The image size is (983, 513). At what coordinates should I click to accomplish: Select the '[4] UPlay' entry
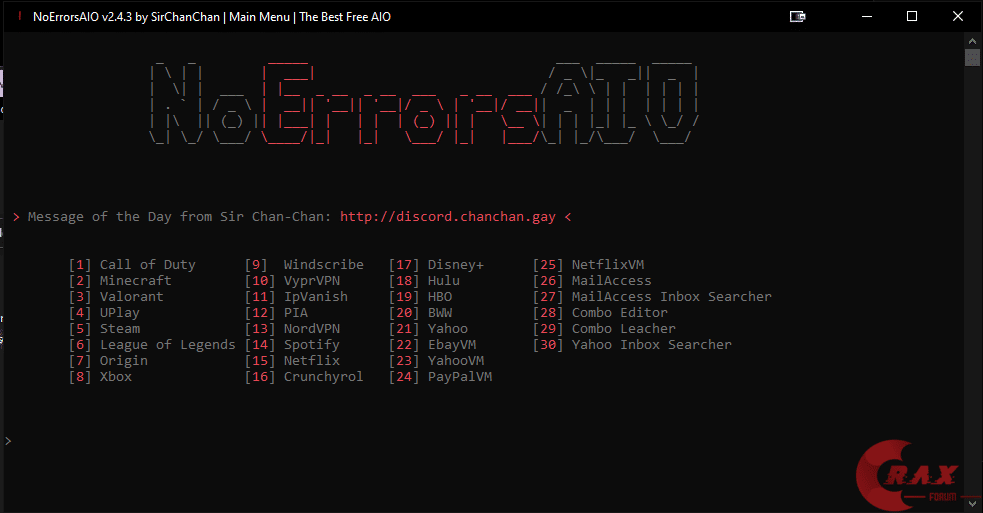point(105,312)
